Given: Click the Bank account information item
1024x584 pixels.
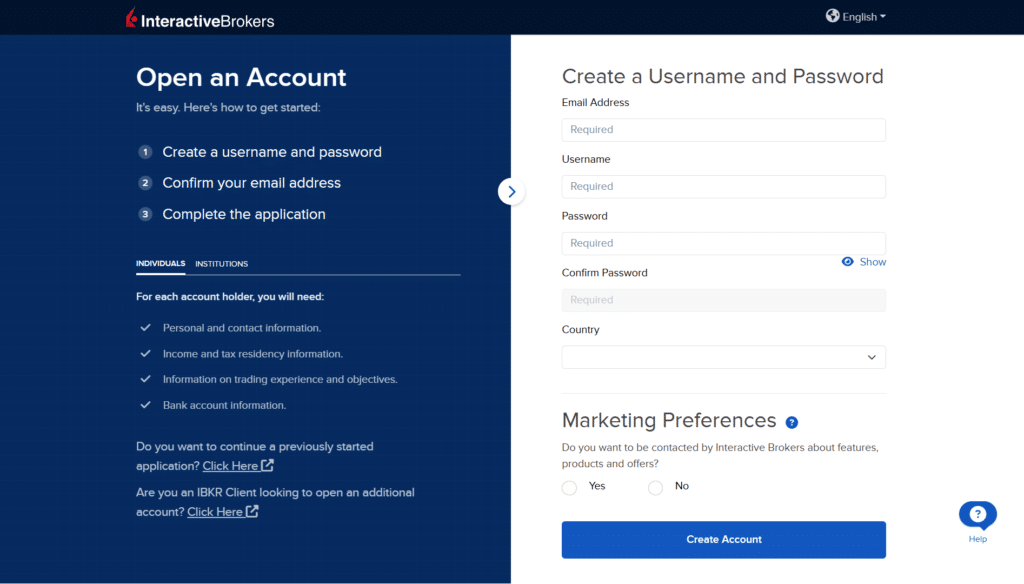Looking at the screenshot, I should tap(225, 406).
